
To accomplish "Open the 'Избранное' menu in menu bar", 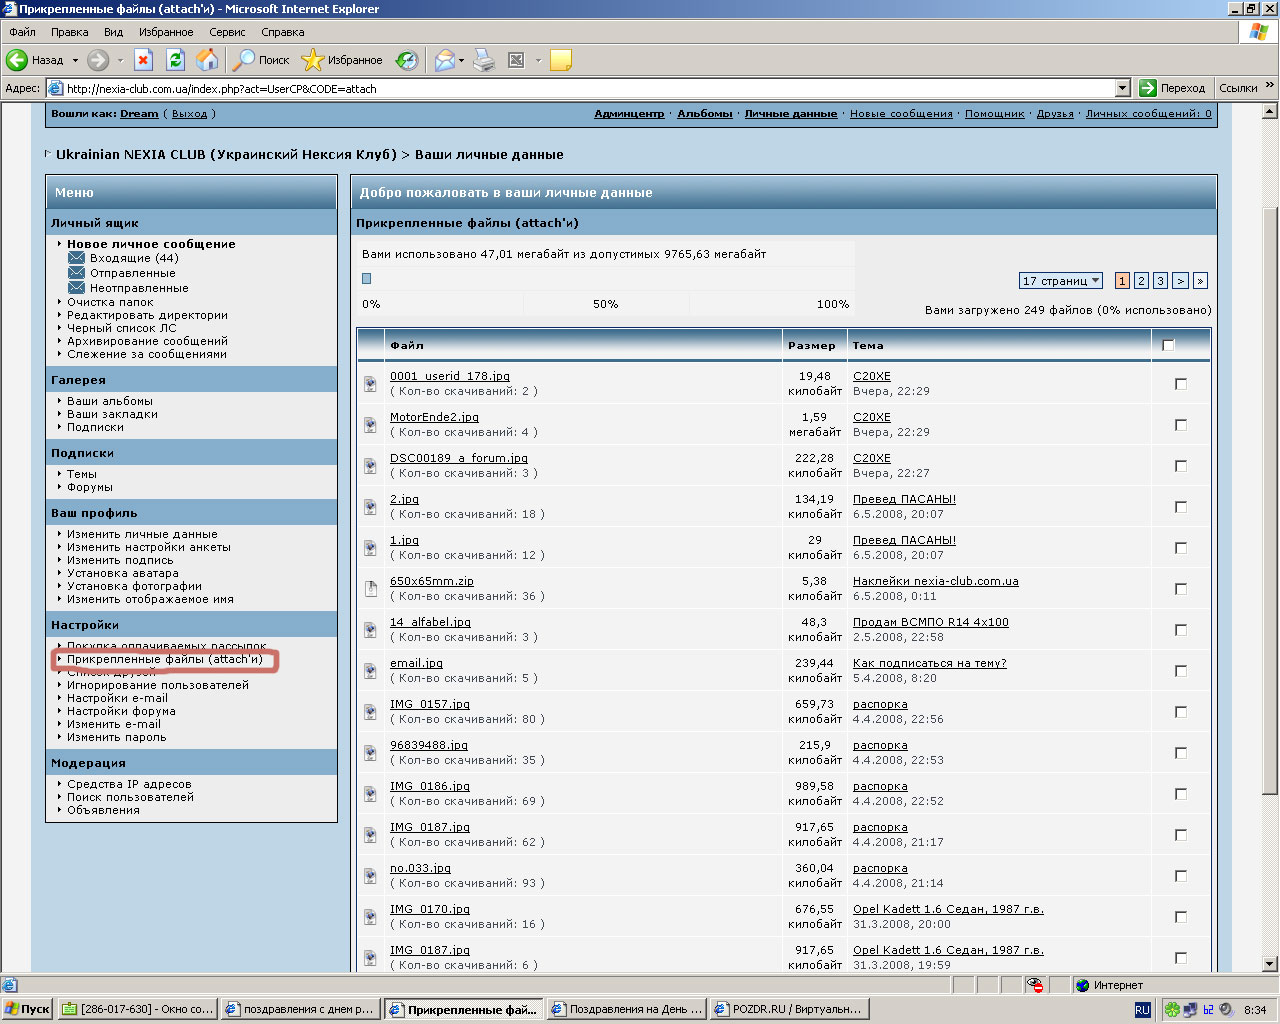I will 166,32.
